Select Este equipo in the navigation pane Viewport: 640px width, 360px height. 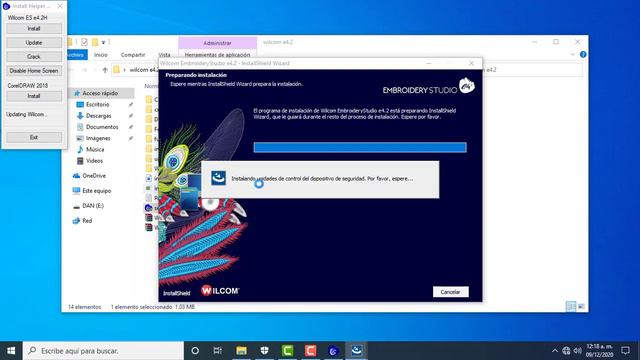[x=96, y=191]
